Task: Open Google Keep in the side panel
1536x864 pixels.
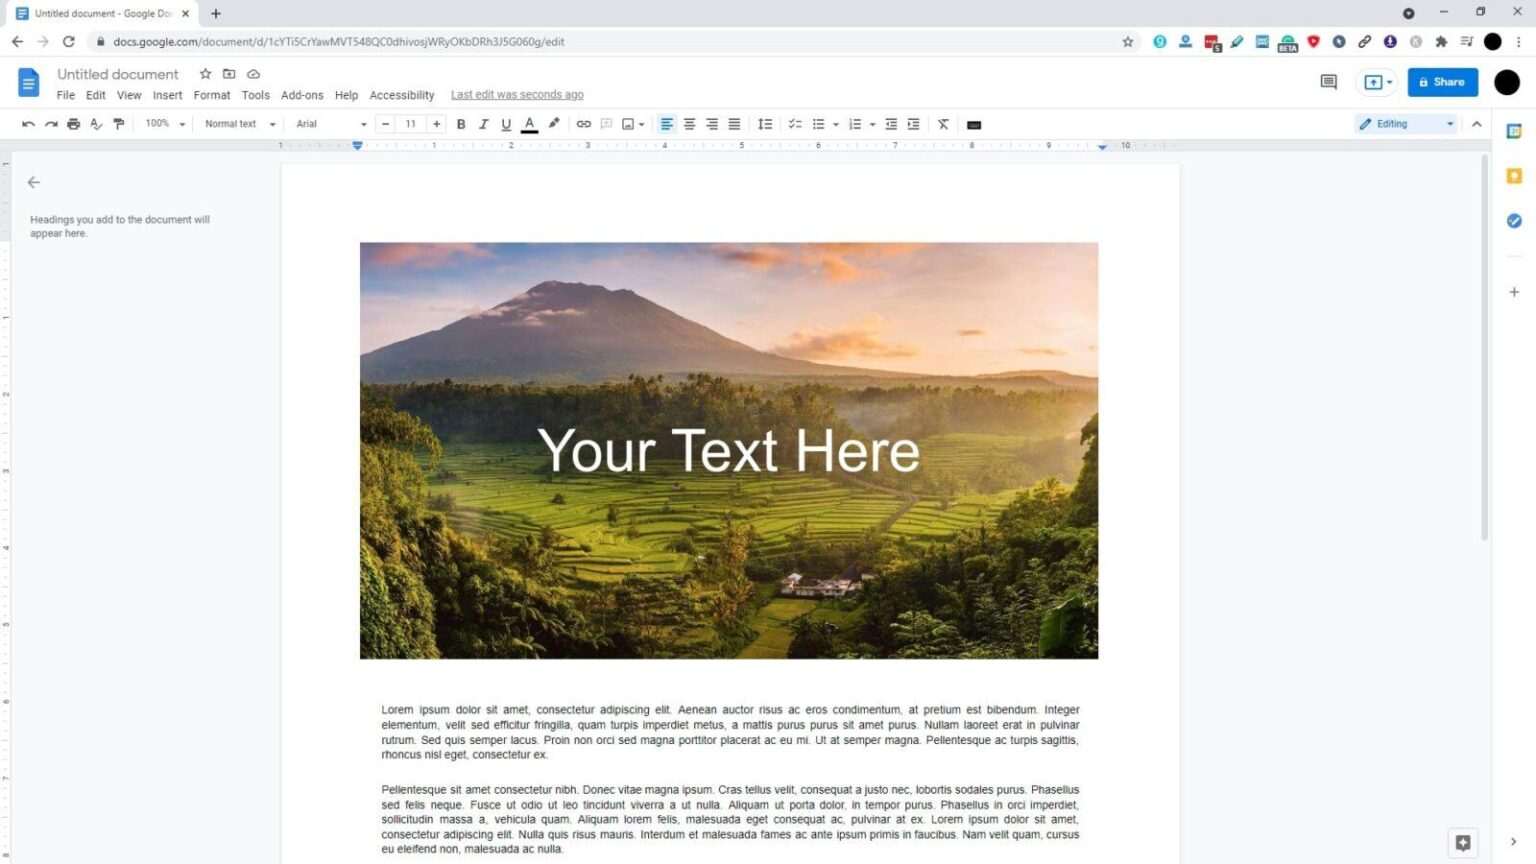Action: pyautogui.click(x=1514, y=176)
